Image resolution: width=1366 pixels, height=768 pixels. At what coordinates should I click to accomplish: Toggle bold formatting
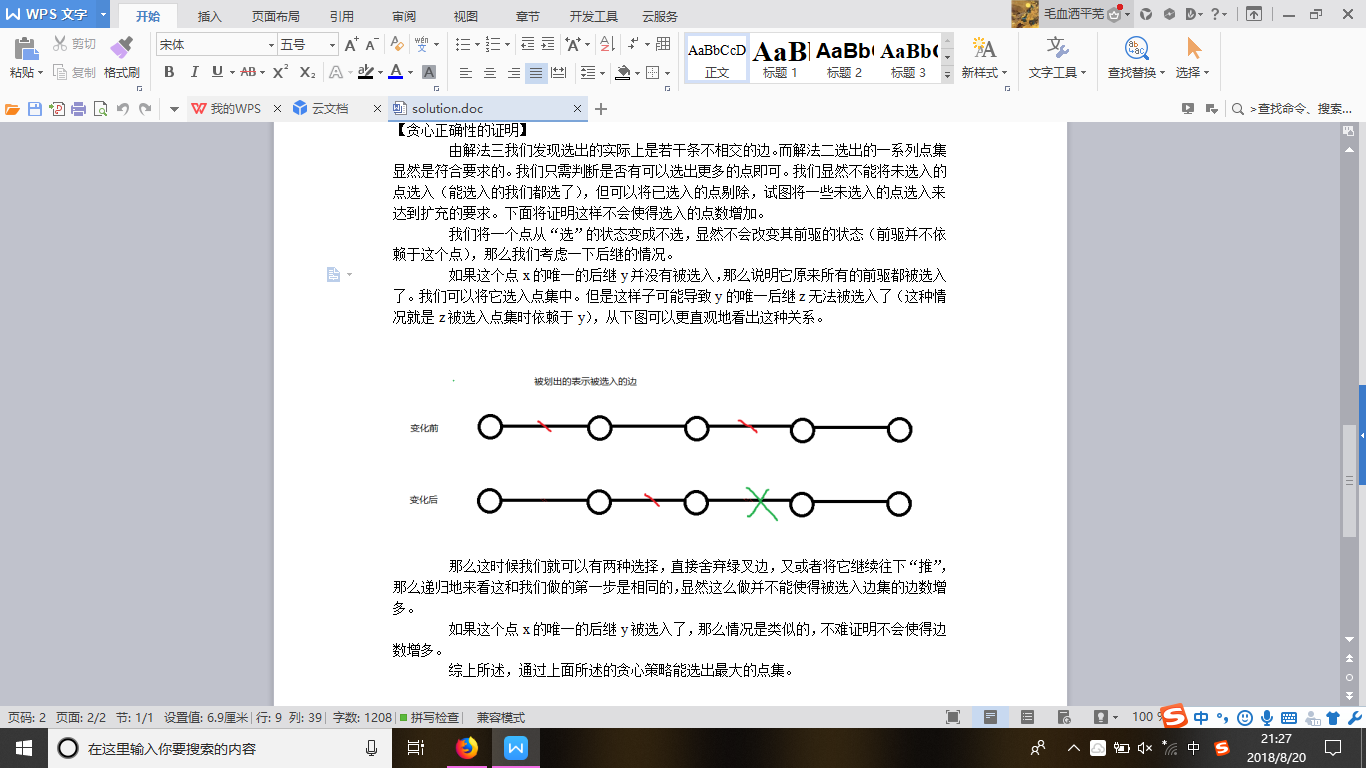[169, 72]
